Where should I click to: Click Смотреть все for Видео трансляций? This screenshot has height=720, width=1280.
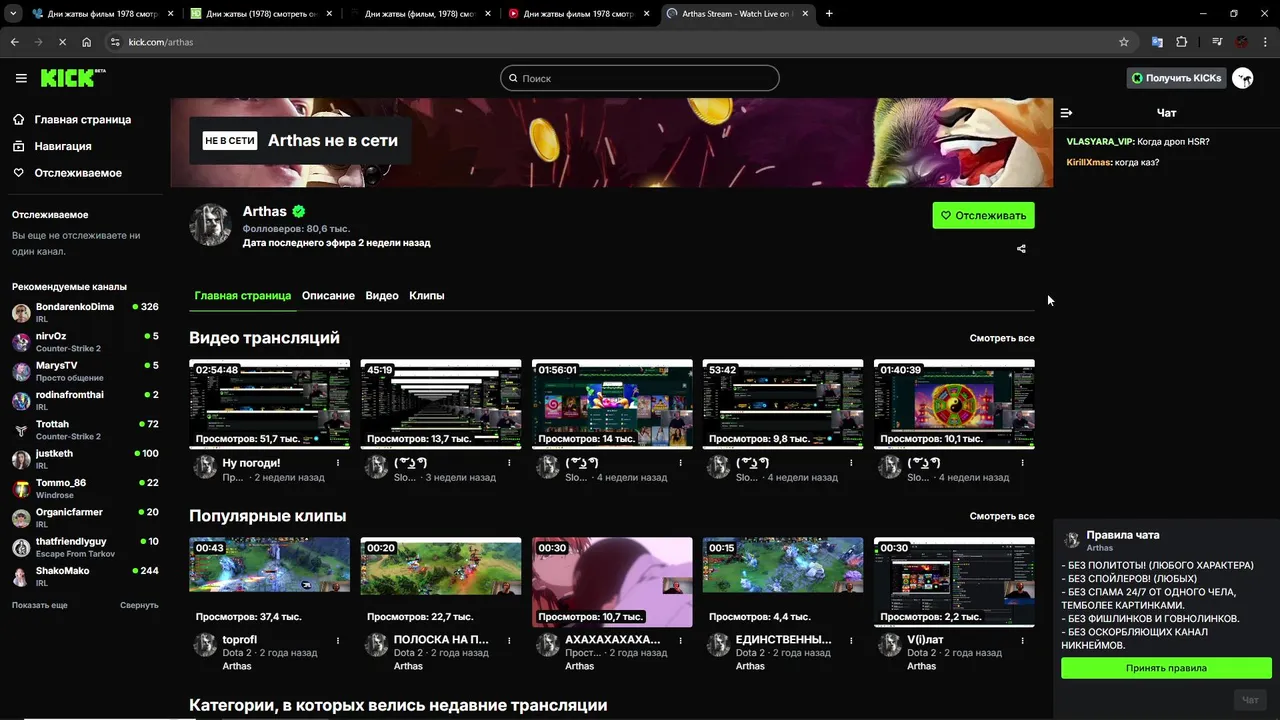(x=1002, y=338)
